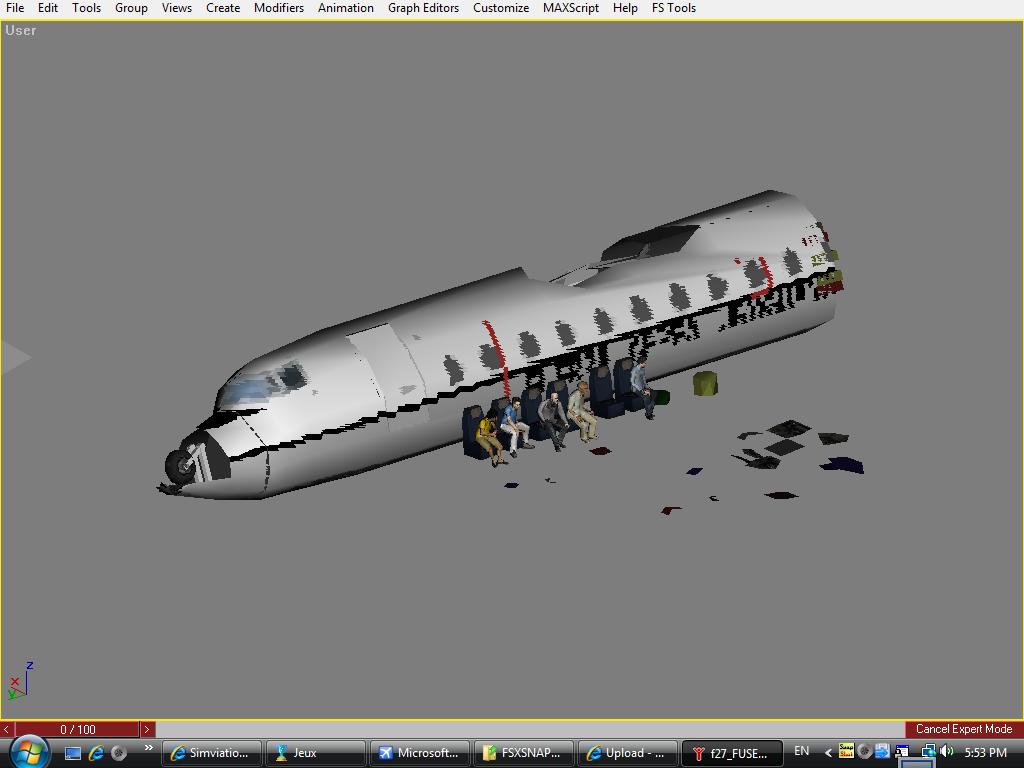Screen dimensions: 1024x768
Task: Open the FS Tools menu
Action: pyautogui.click(x=673, y=8)
